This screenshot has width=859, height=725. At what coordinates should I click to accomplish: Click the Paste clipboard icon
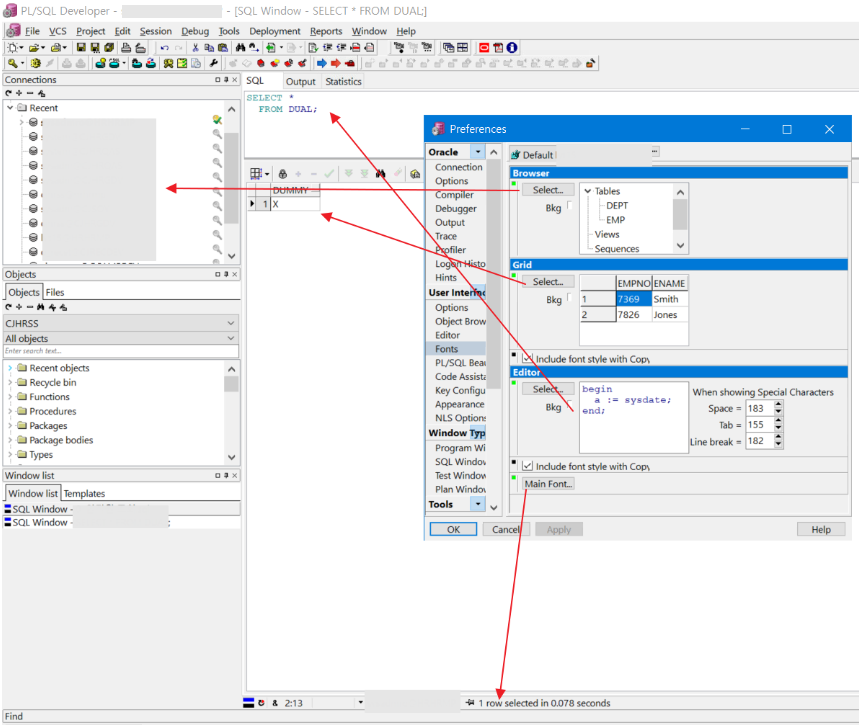[222, 48]
